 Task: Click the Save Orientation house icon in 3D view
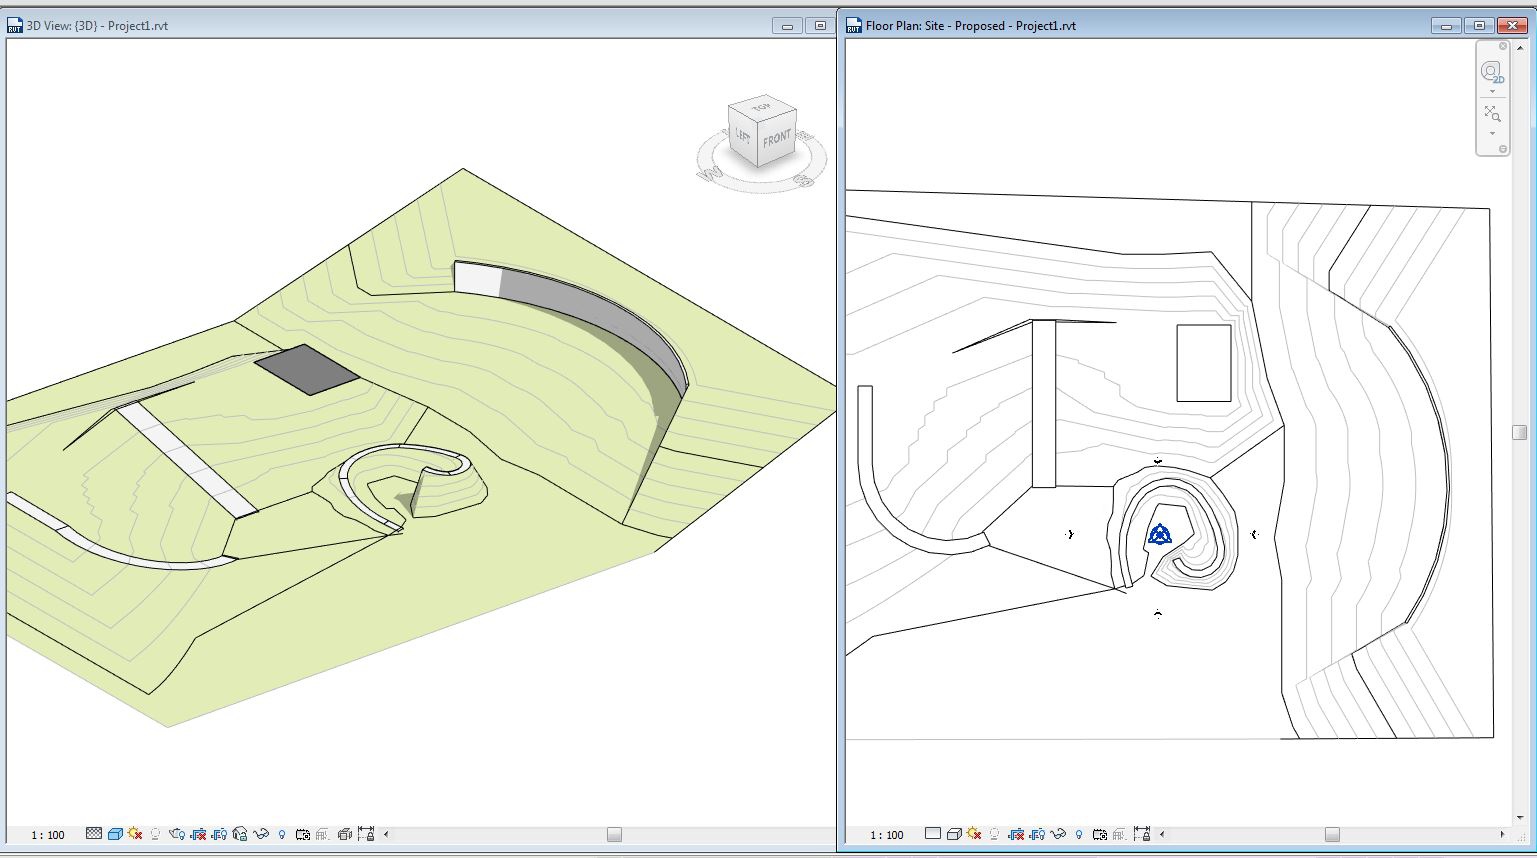pyautogui.click(x=238, y=834)
